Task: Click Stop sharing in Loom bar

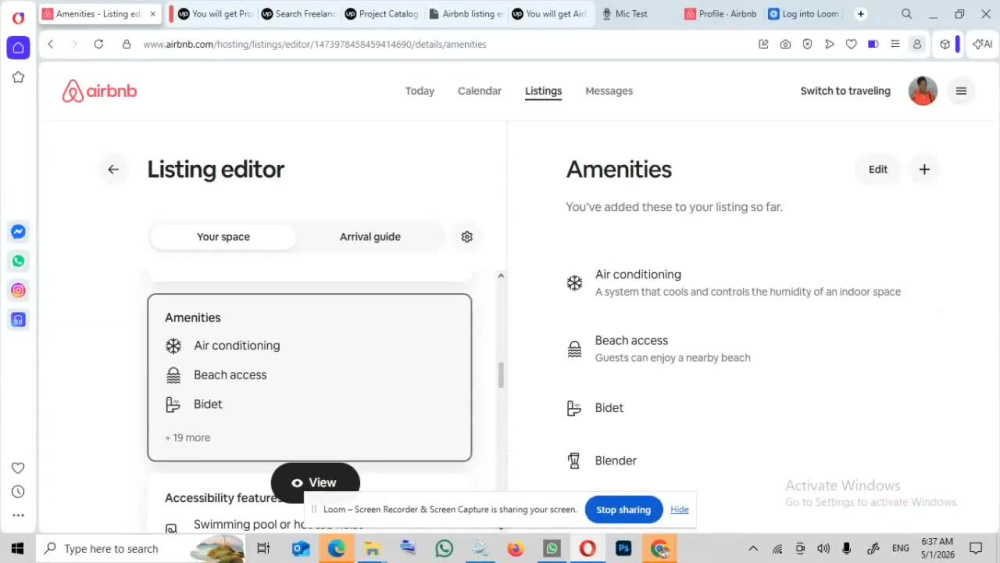Action: pos(623,509)
